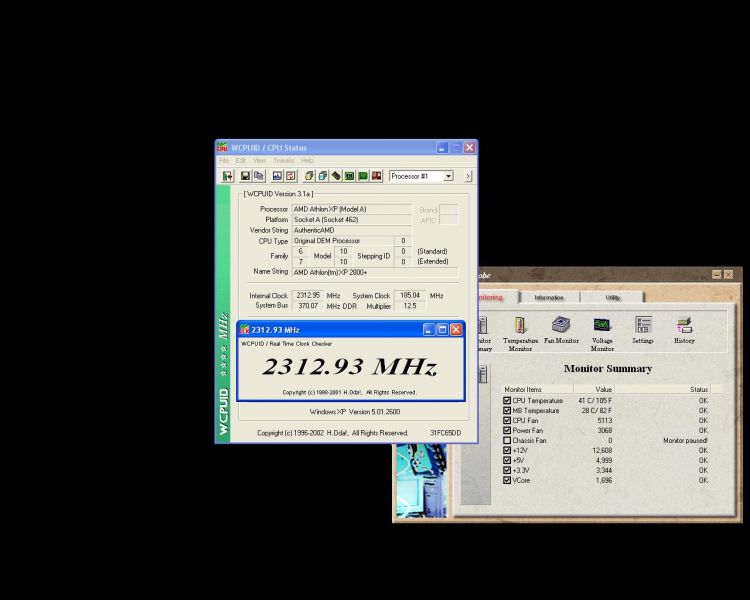Uncheck the CPU Fan monitor item
The image size is (750, 600).
507,421
